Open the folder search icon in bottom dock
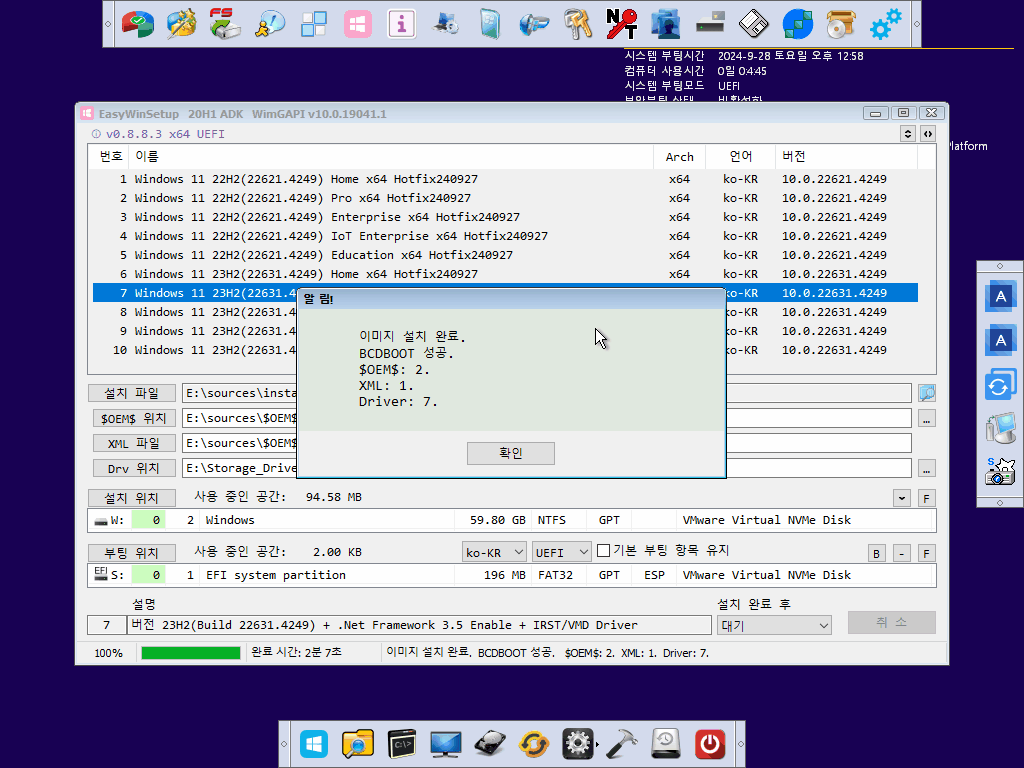 click(x=358, y=744)
